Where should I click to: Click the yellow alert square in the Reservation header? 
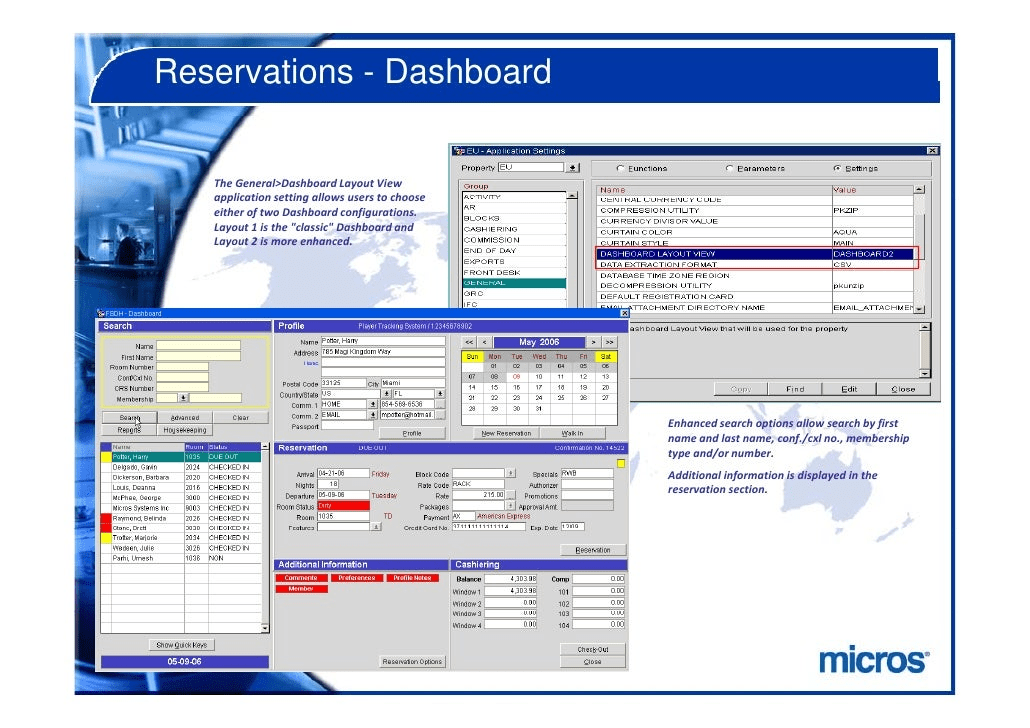point(621,463)
